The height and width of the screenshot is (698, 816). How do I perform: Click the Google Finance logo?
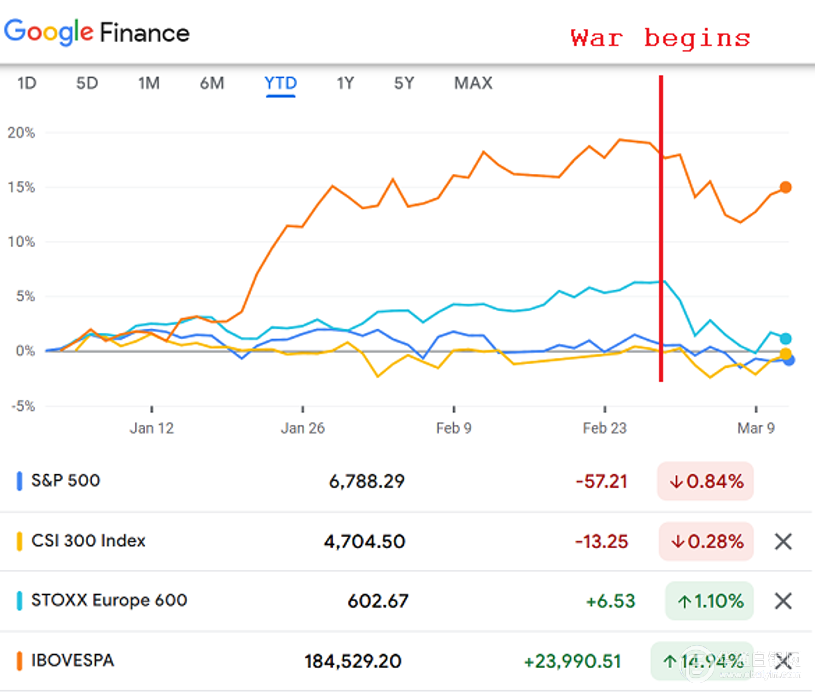click(x=97, y=32)
